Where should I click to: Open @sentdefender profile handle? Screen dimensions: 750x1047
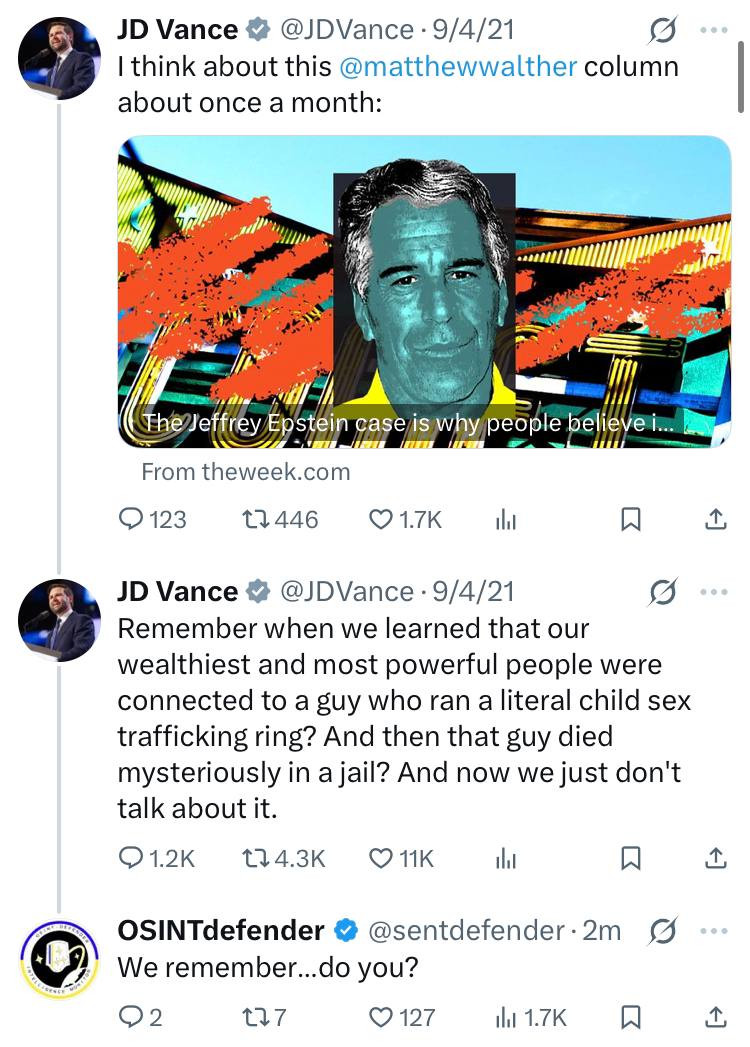466,931
